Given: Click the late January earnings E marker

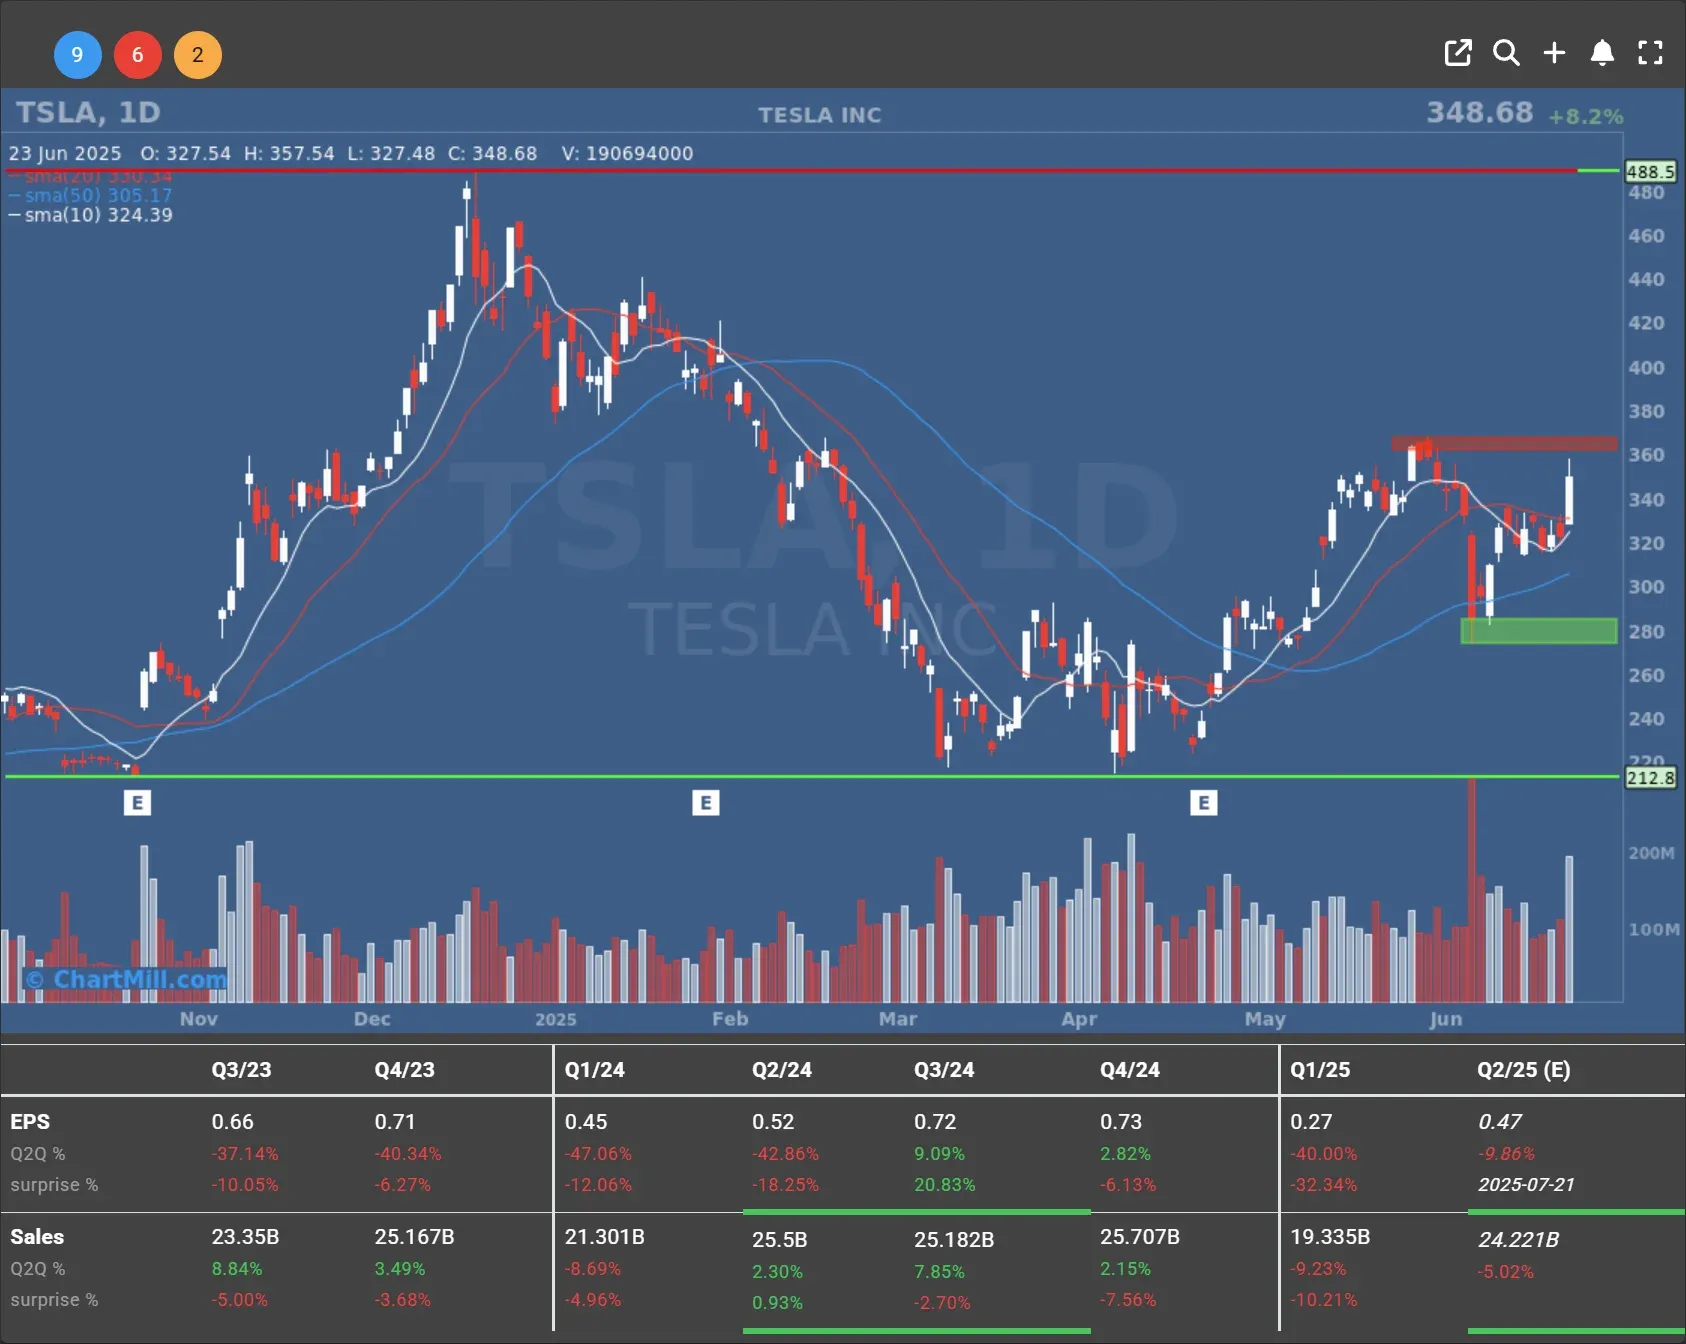Looking at the screenshot, I should (705, 802).
